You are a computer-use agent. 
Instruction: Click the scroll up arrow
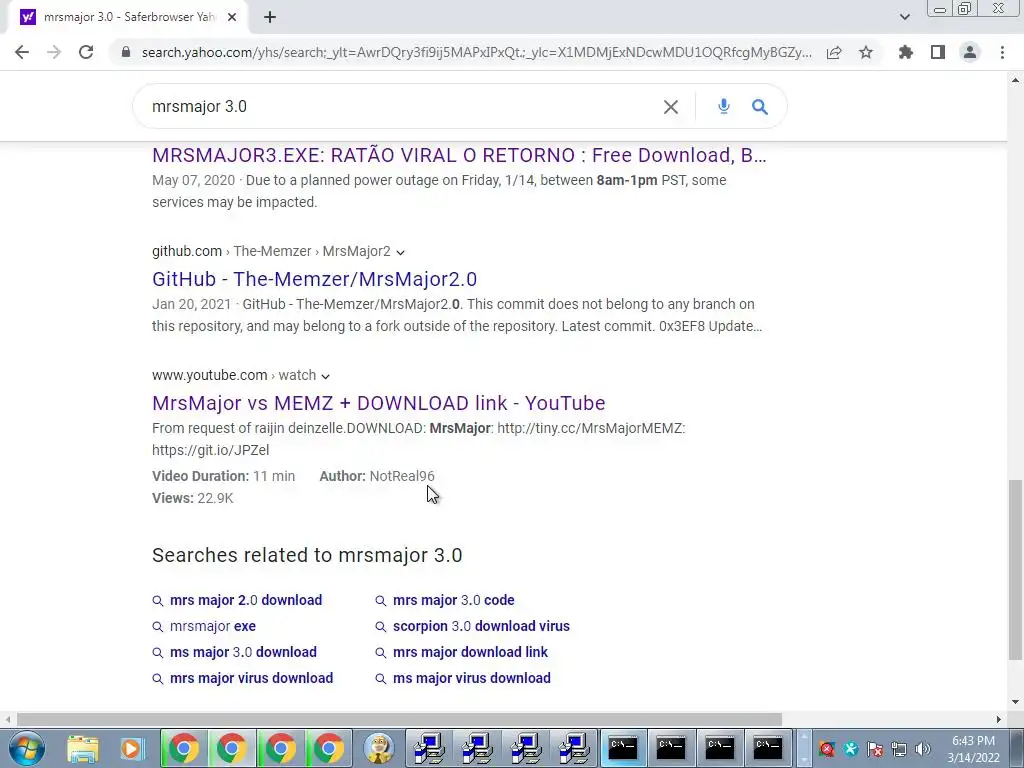[1015, 80]
